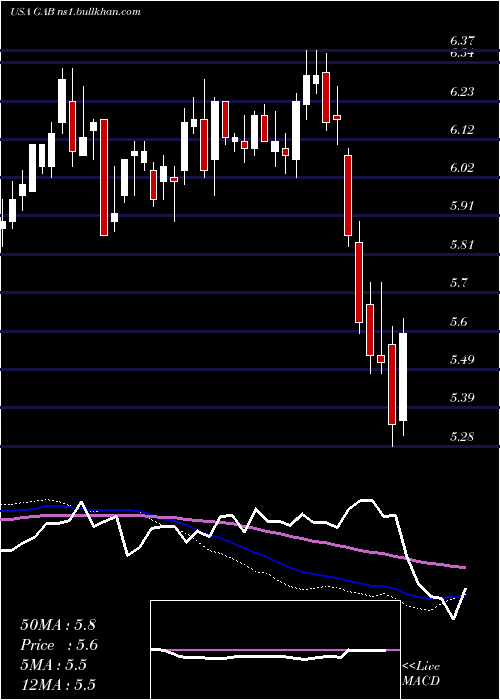500x700 pixels.
Task: Click the '50MA : 5.8' readout
Action: coord(58,625)
